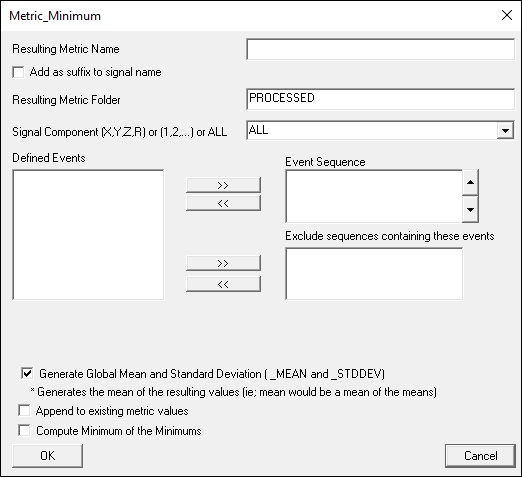Dismiss the dialog with Cancel button
522x477 pixels.
tap(480, 456)
